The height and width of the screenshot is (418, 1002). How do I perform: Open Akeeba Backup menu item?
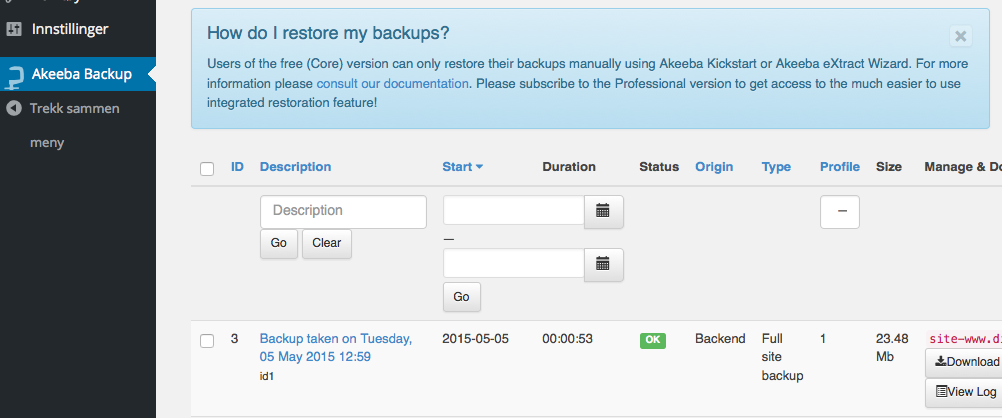pyautogui.click(x=82, y=74)
